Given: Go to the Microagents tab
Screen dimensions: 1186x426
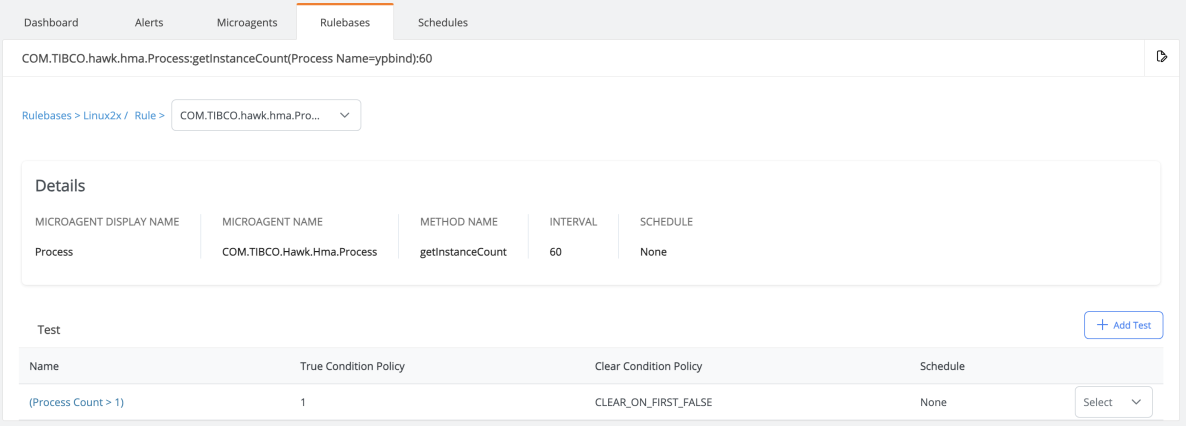Looking at the screenshot, I should (248, 22).
